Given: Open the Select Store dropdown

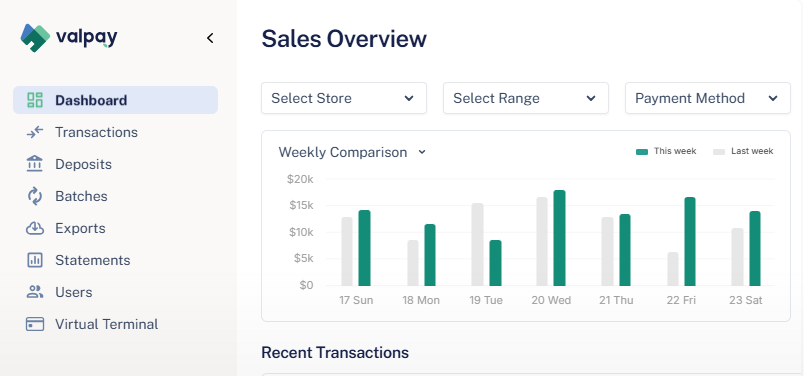Looking at the screenshot, I should click(x=344, y=98).
